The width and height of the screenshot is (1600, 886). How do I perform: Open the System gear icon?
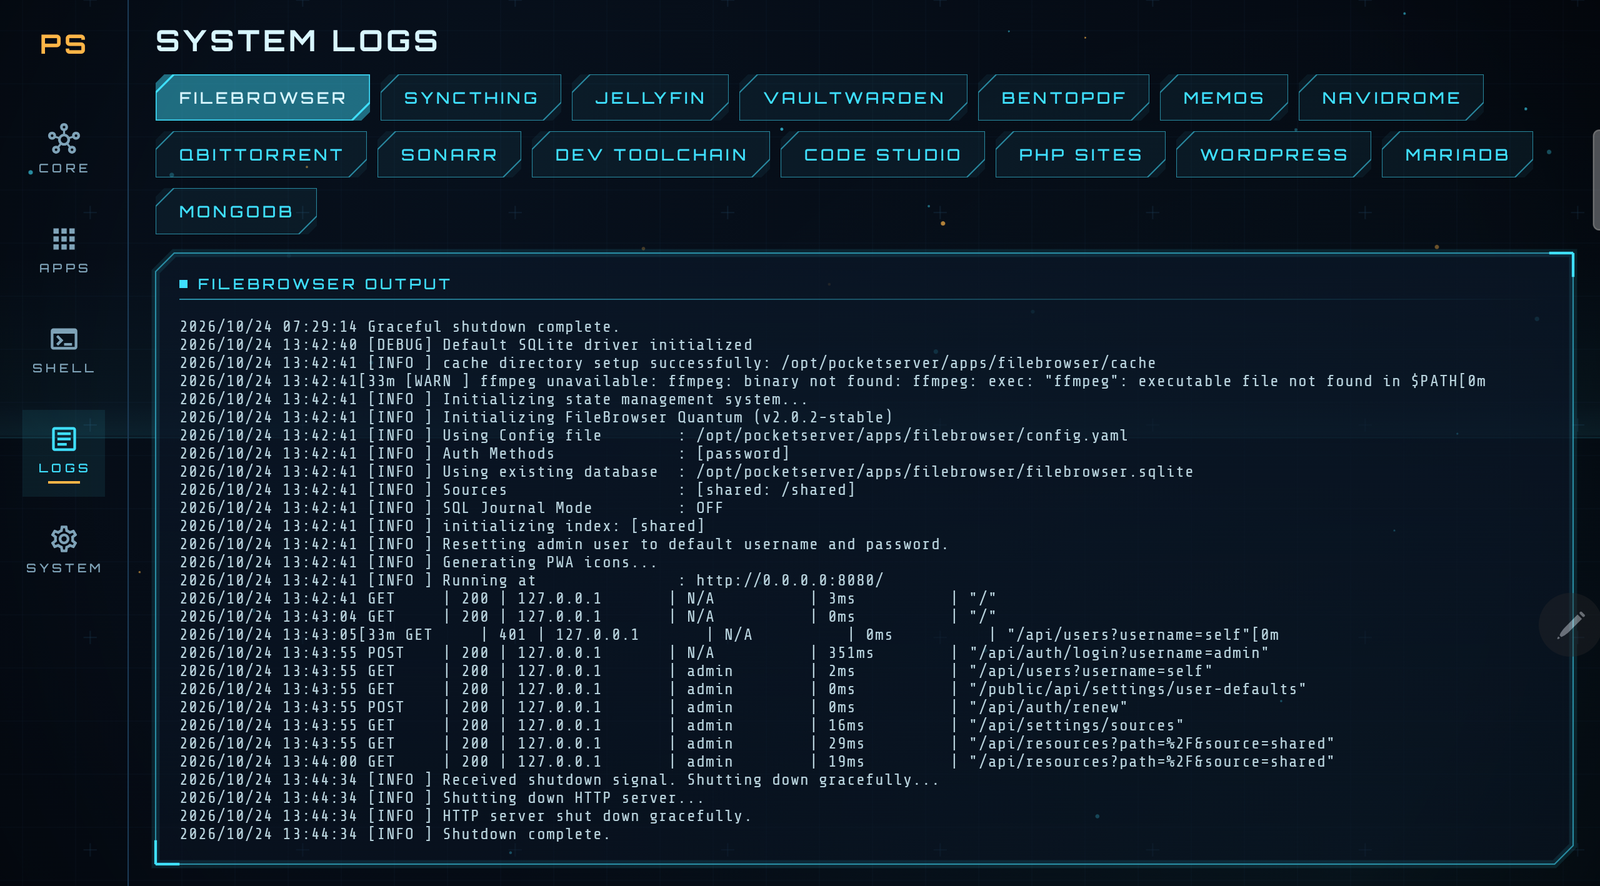click(x=64, y=539)
